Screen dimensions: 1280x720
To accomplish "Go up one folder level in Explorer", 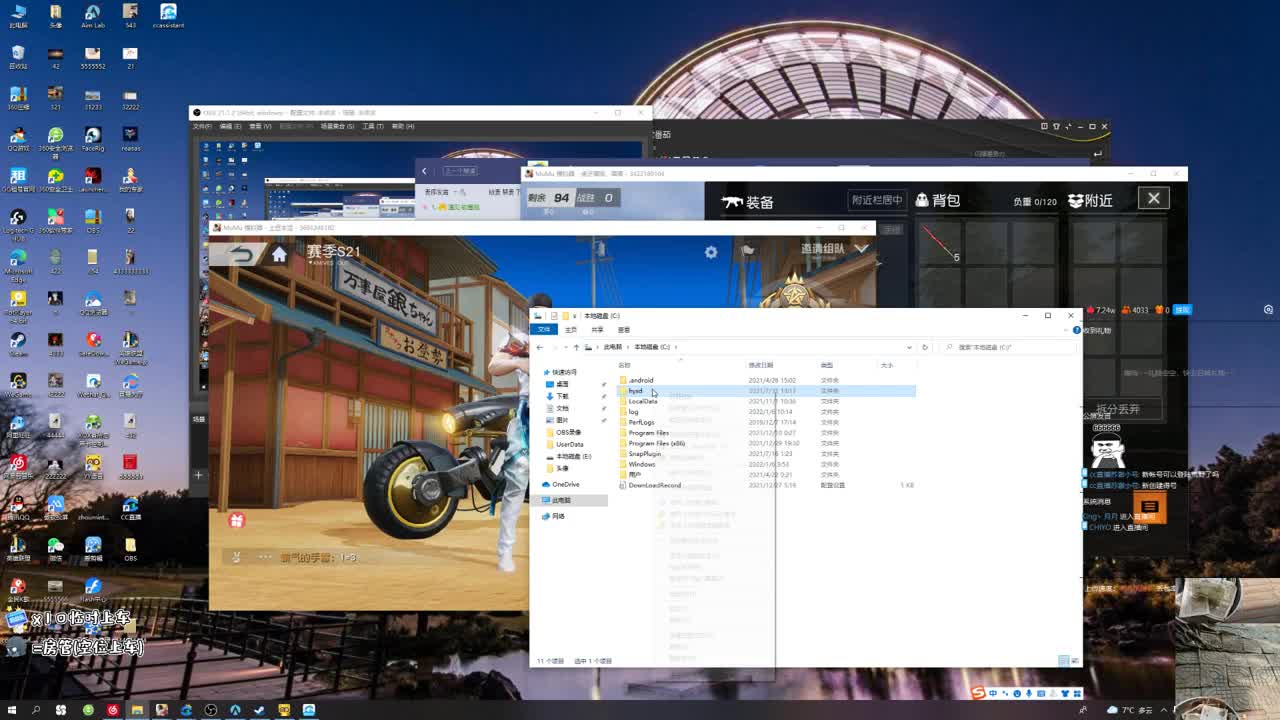I will click(576, 347).
